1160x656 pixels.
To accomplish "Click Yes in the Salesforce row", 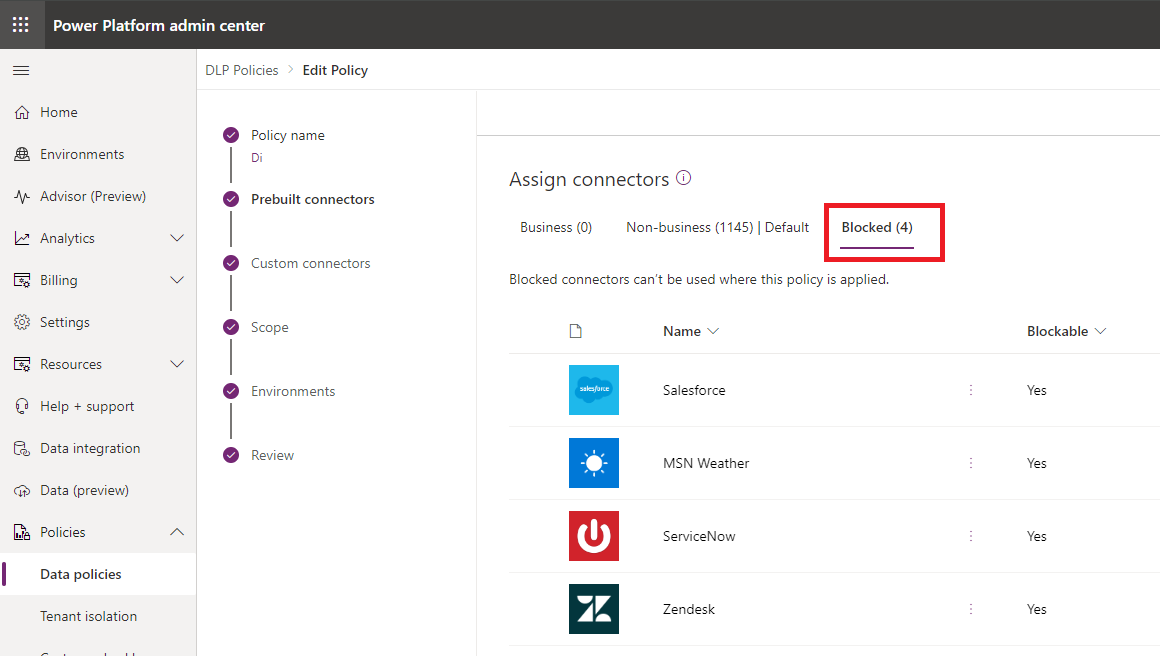I will (1036, 390).
